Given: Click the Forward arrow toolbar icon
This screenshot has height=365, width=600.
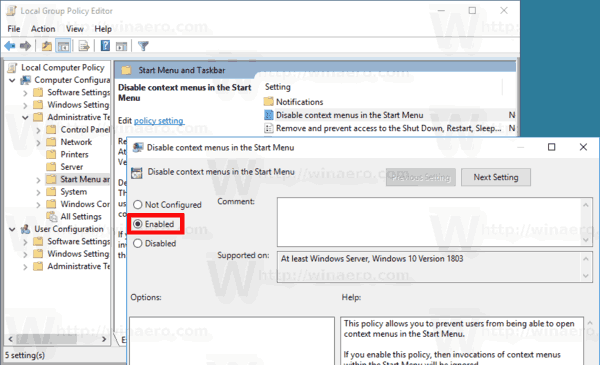Looking at the screenshot, I should [25, 46].
